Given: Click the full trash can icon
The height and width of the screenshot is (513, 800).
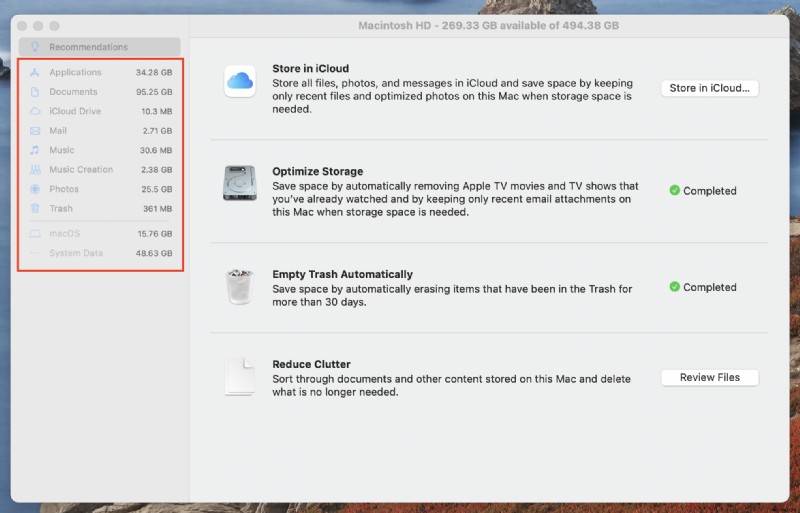Looking at the screenshot, I should point(240,286).
